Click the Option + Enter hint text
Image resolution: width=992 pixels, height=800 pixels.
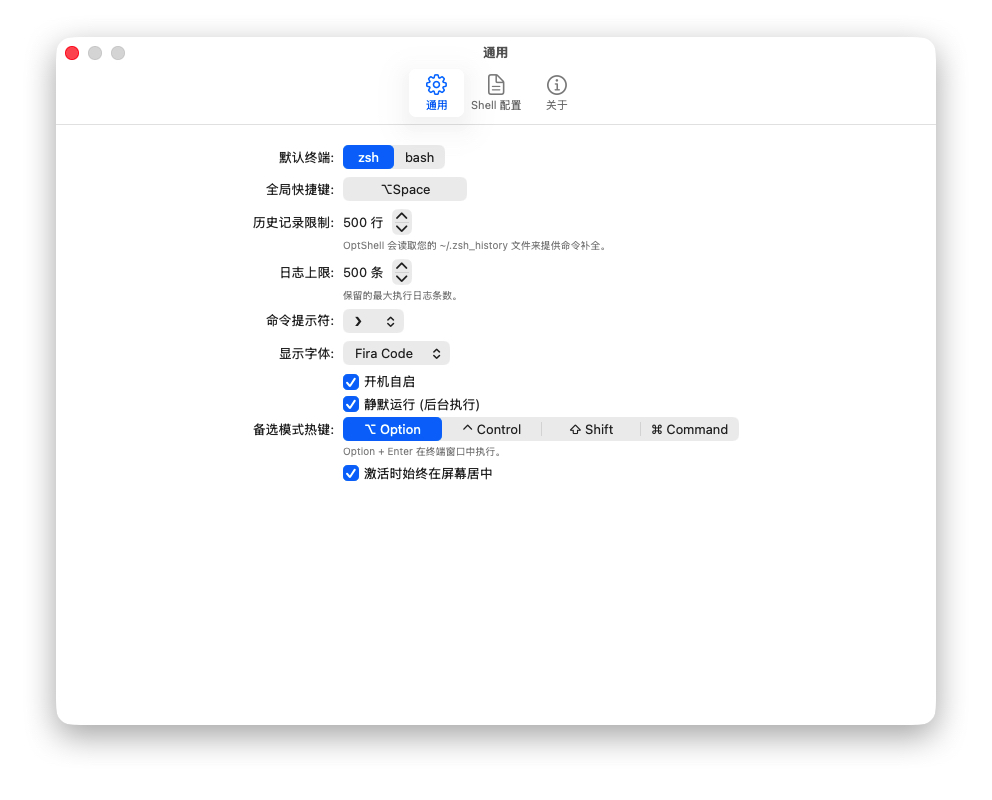pyautogui.click(x=423, y=452)
